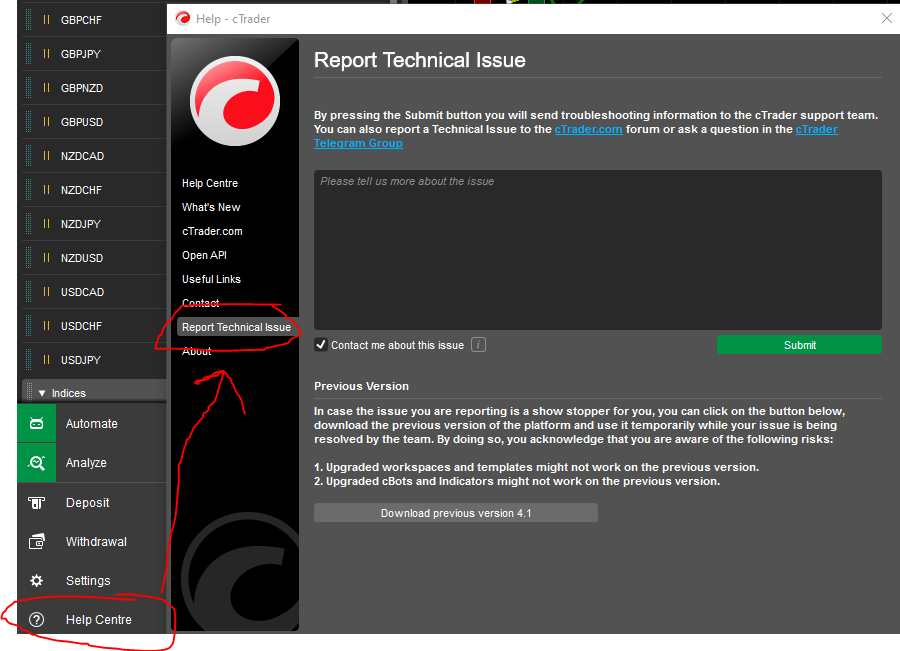Open Help Centre in Help menu
This screenshot has width=900, height=651.
210,183
